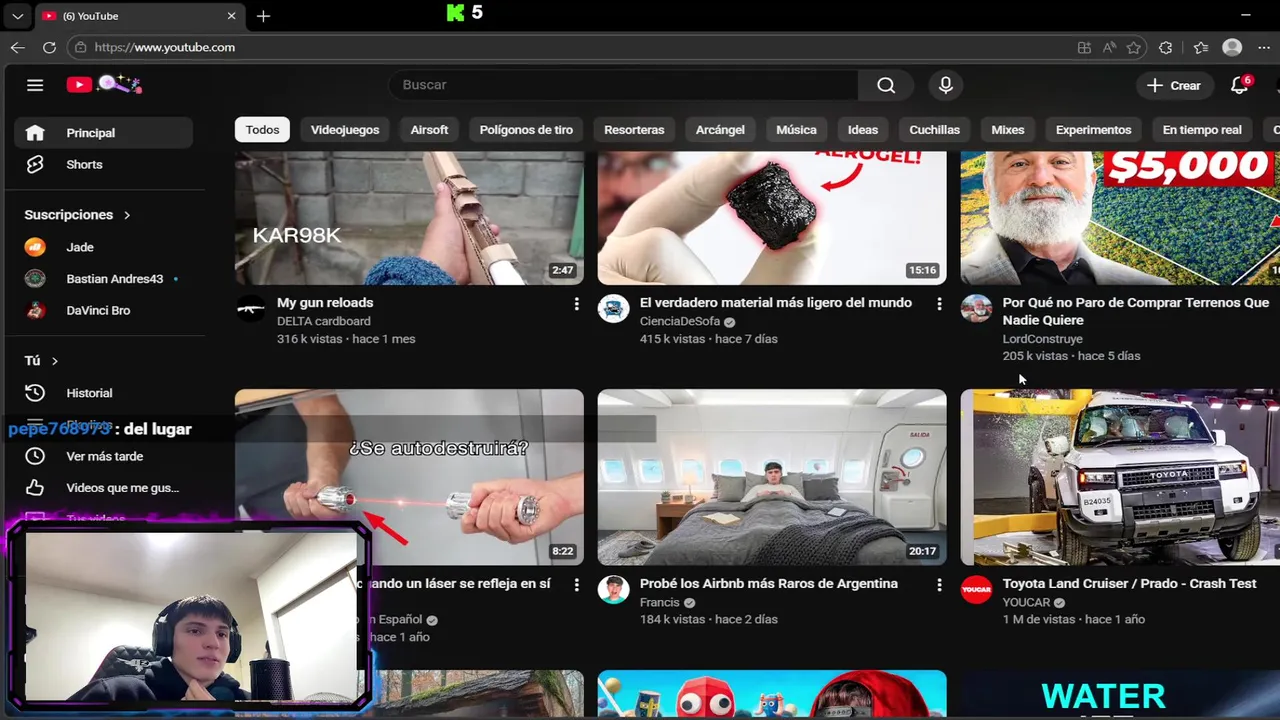Open the WATER video thumbnail

click(x=1120, y=694)
